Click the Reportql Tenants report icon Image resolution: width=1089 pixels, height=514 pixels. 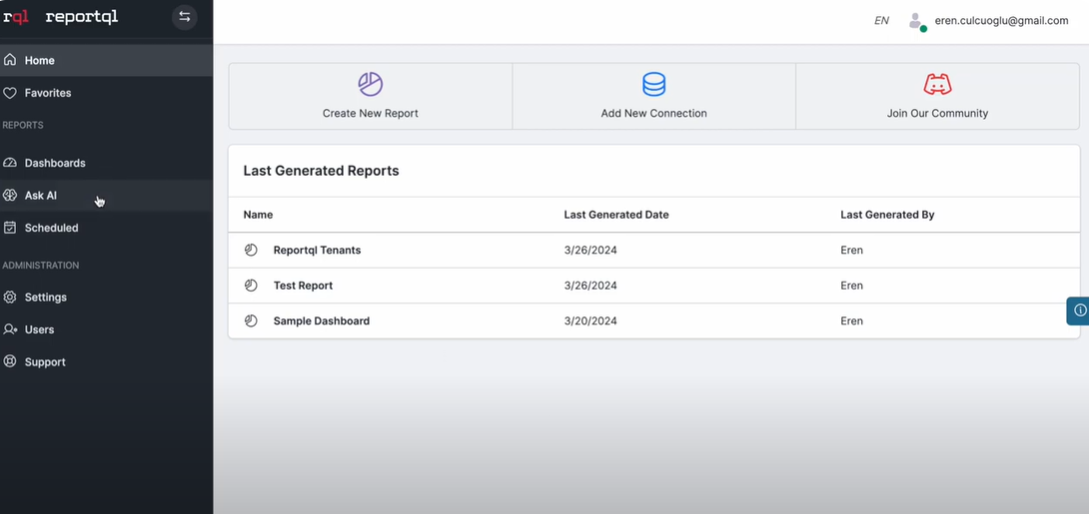[x=251, y=250]
